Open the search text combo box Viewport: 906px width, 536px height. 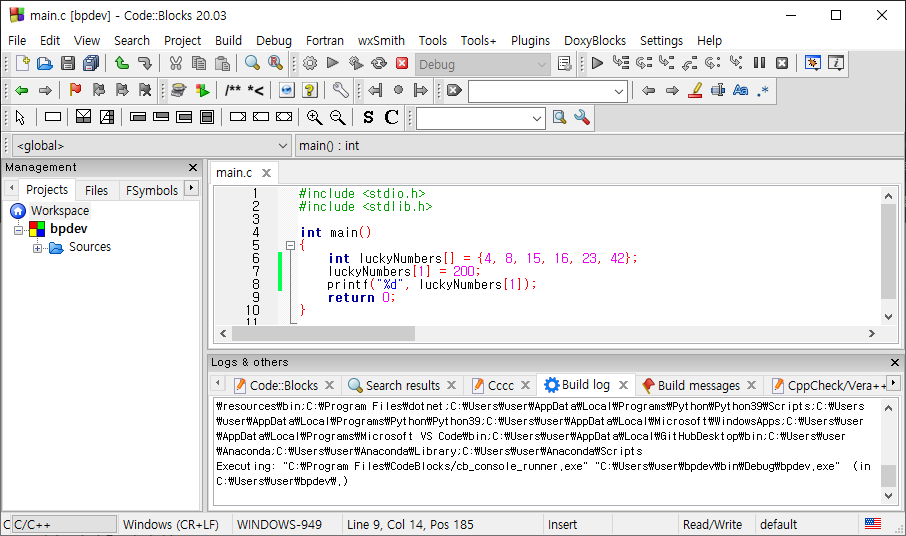coord(548,91)
